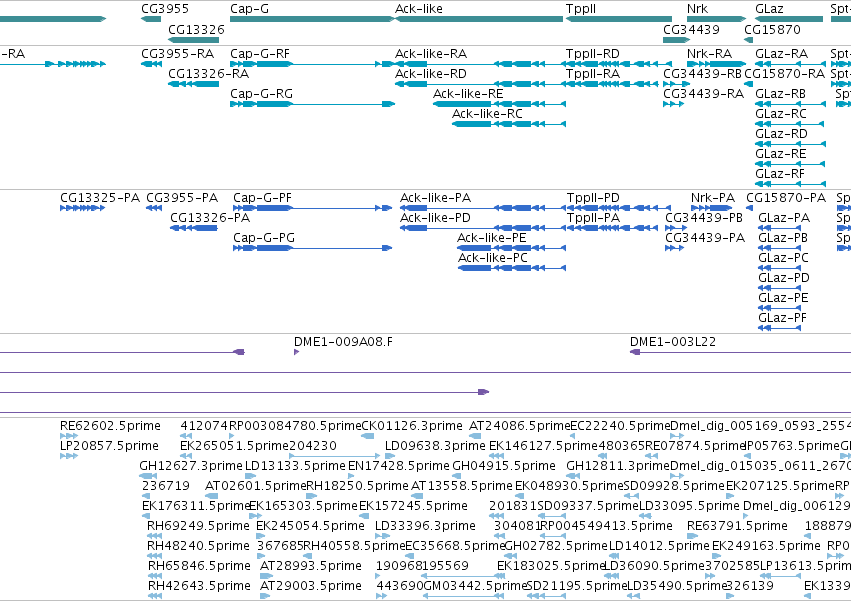Click transcript Ack-like-RA
Viewport: 851px width, 601px height.
point(480,64)
